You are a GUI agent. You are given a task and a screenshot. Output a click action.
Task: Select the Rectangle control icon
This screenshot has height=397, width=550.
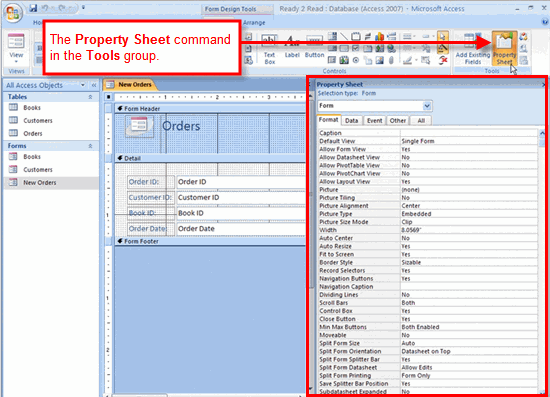[344, 48]
